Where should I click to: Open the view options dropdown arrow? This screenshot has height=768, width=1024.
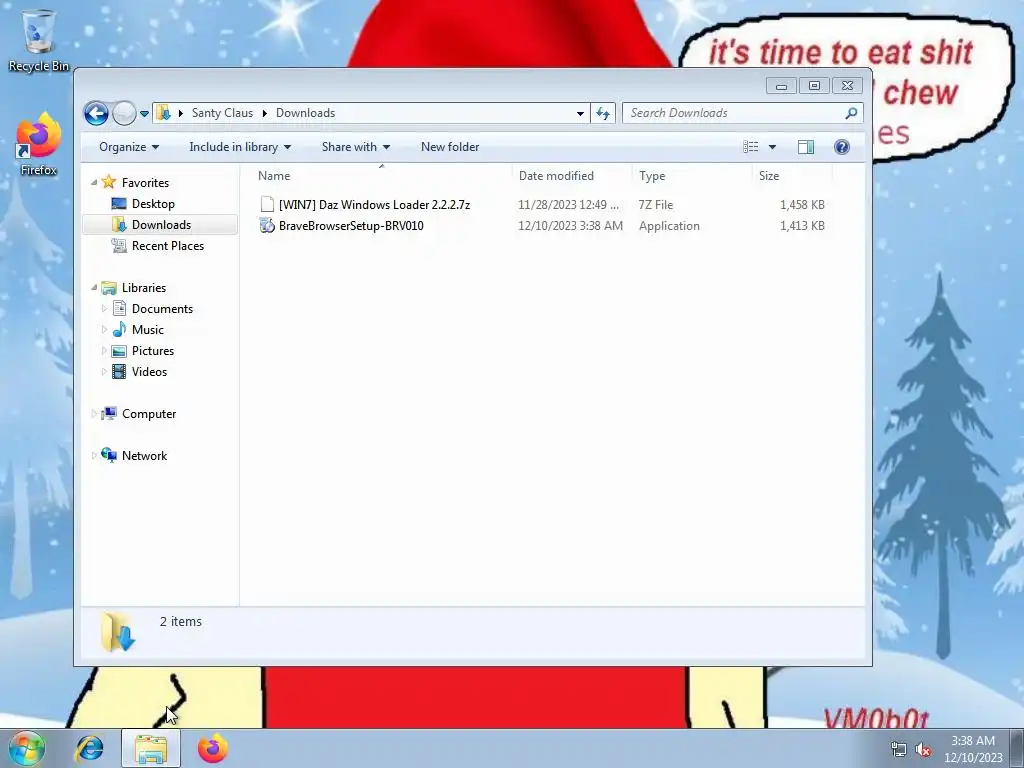[x=772, y=147]
